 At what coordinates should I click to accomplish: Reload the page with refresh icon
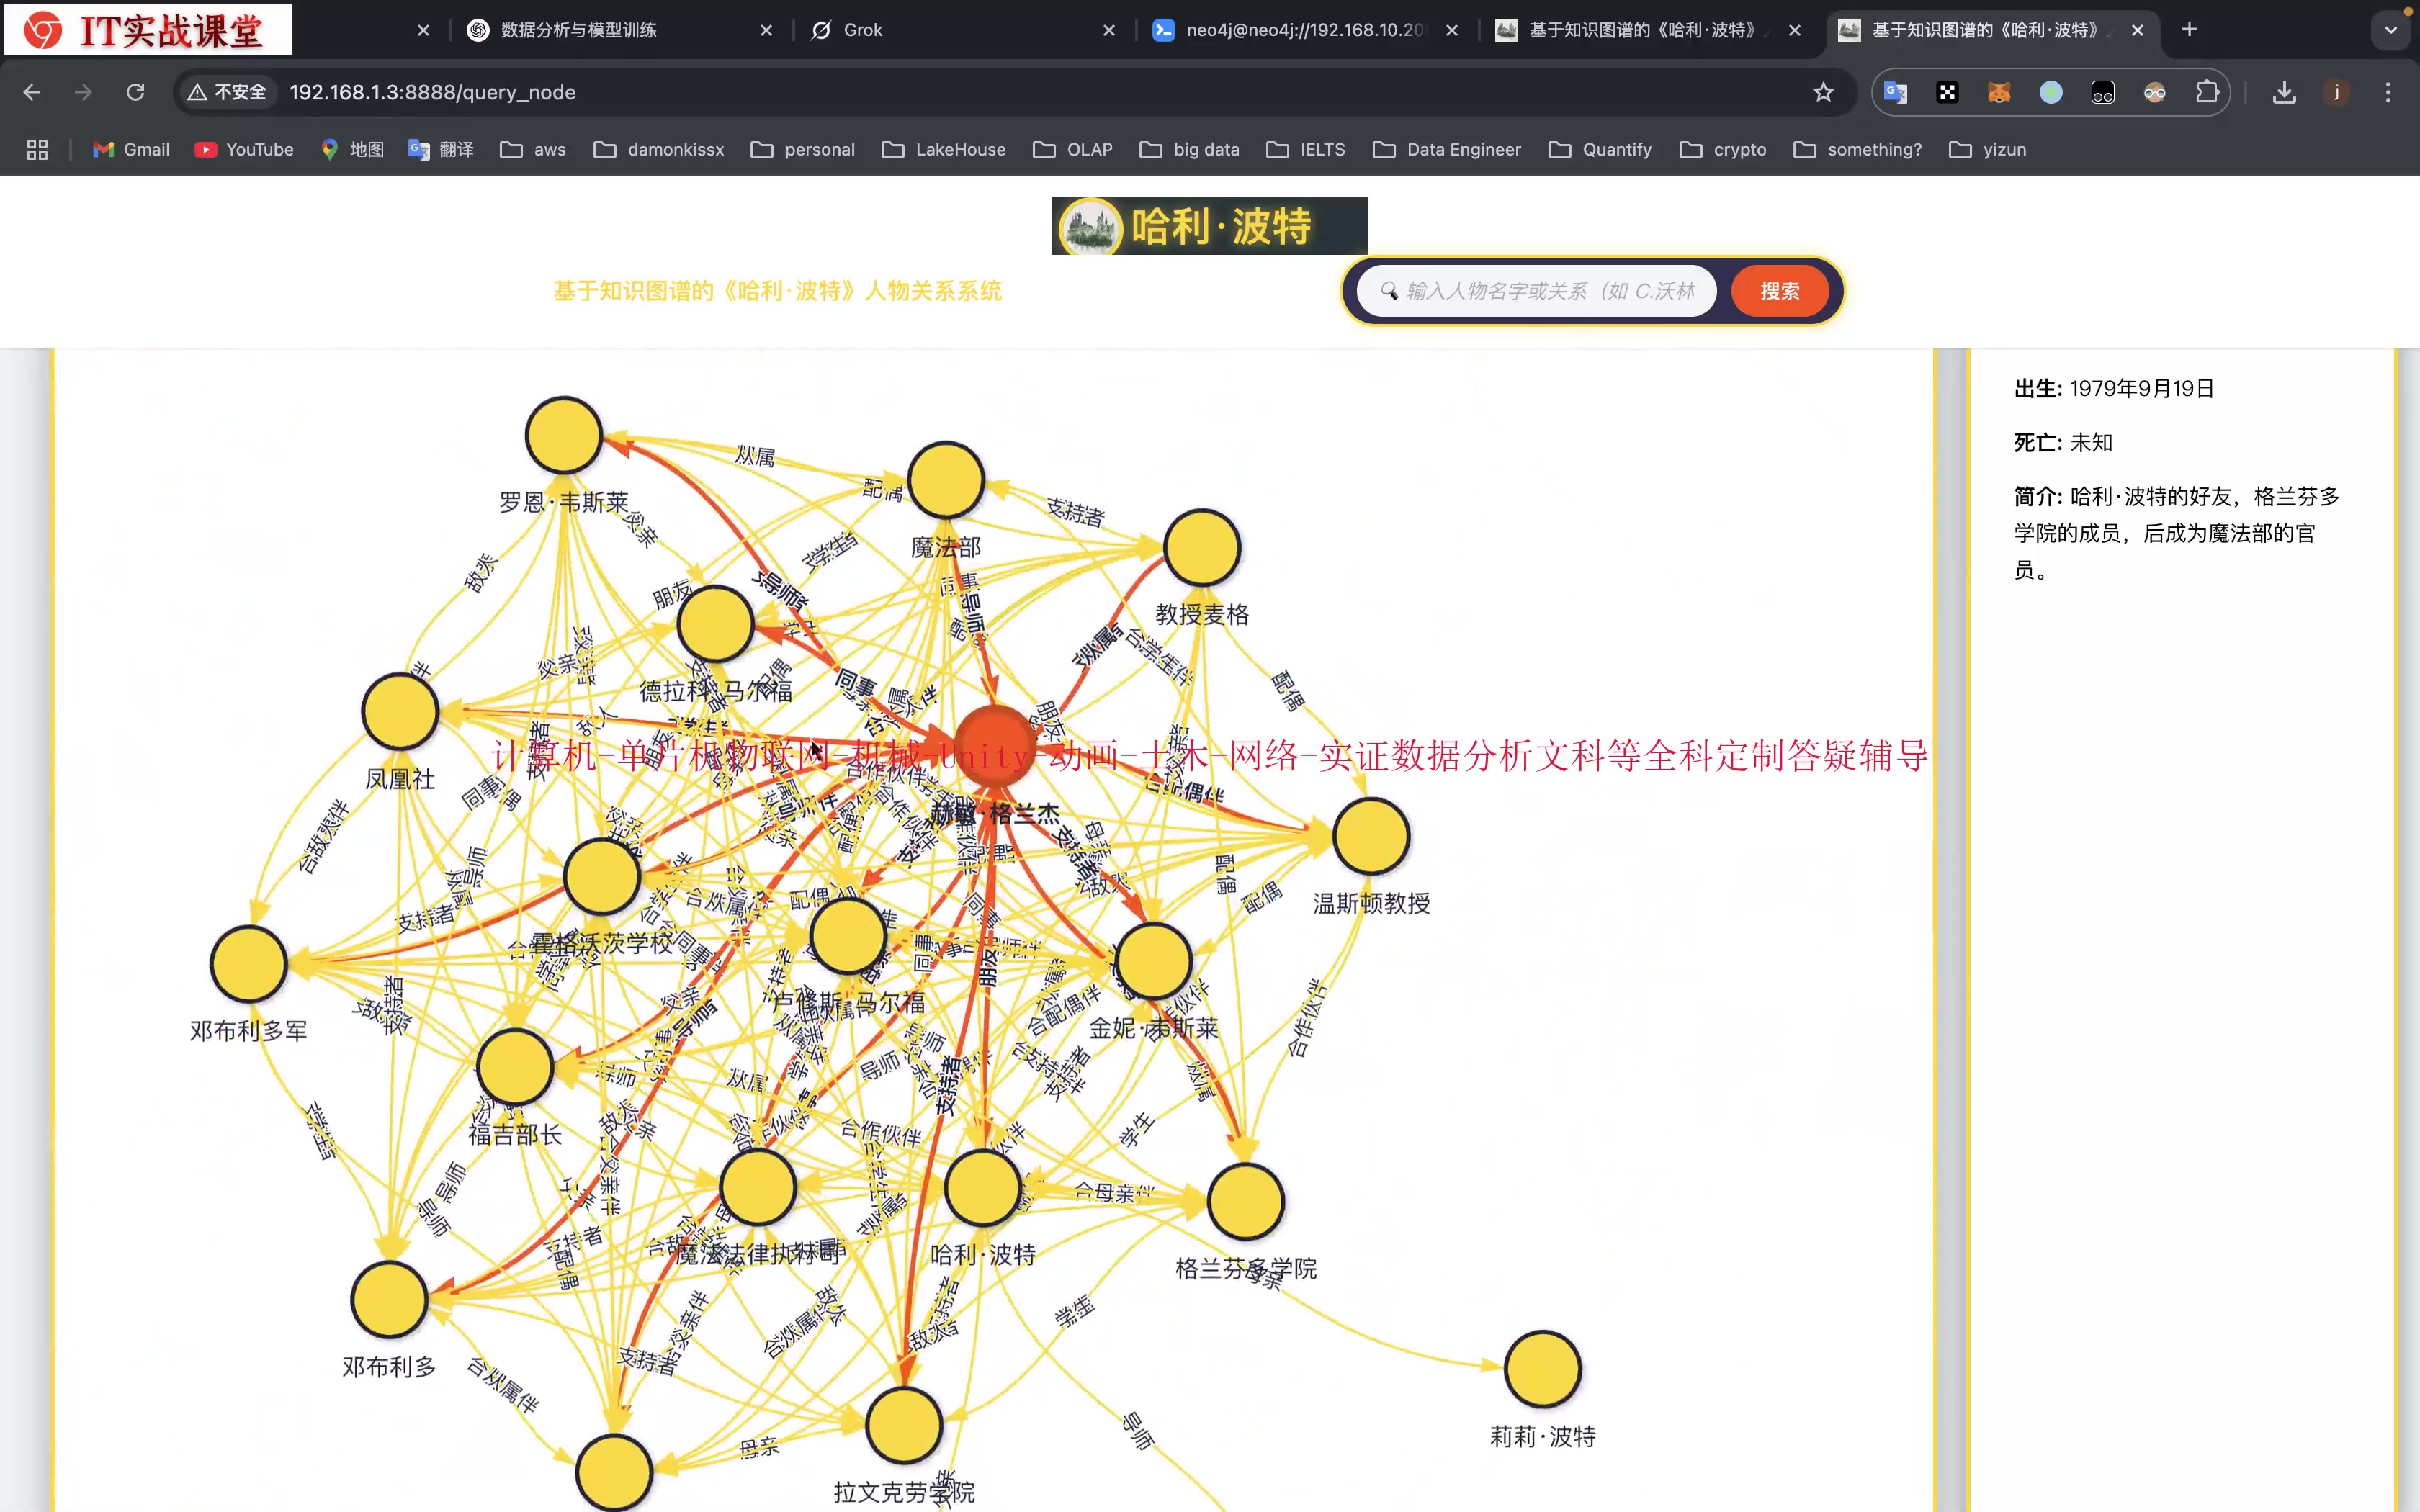tap(135, 92)
